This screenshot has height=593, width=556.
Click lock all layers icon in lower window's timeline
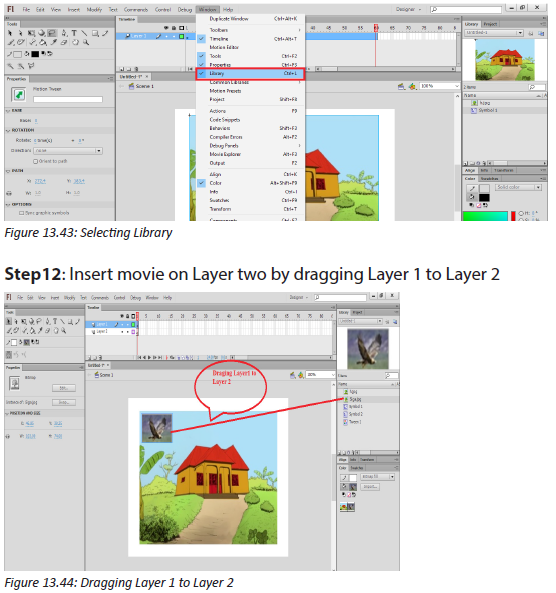[127, 316]
